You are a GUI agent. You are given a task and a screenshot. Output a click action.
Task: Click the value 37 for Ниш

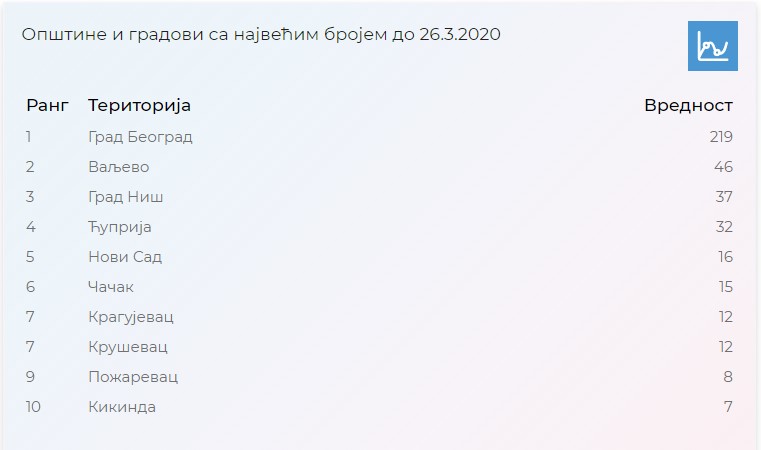coord(724,197)
